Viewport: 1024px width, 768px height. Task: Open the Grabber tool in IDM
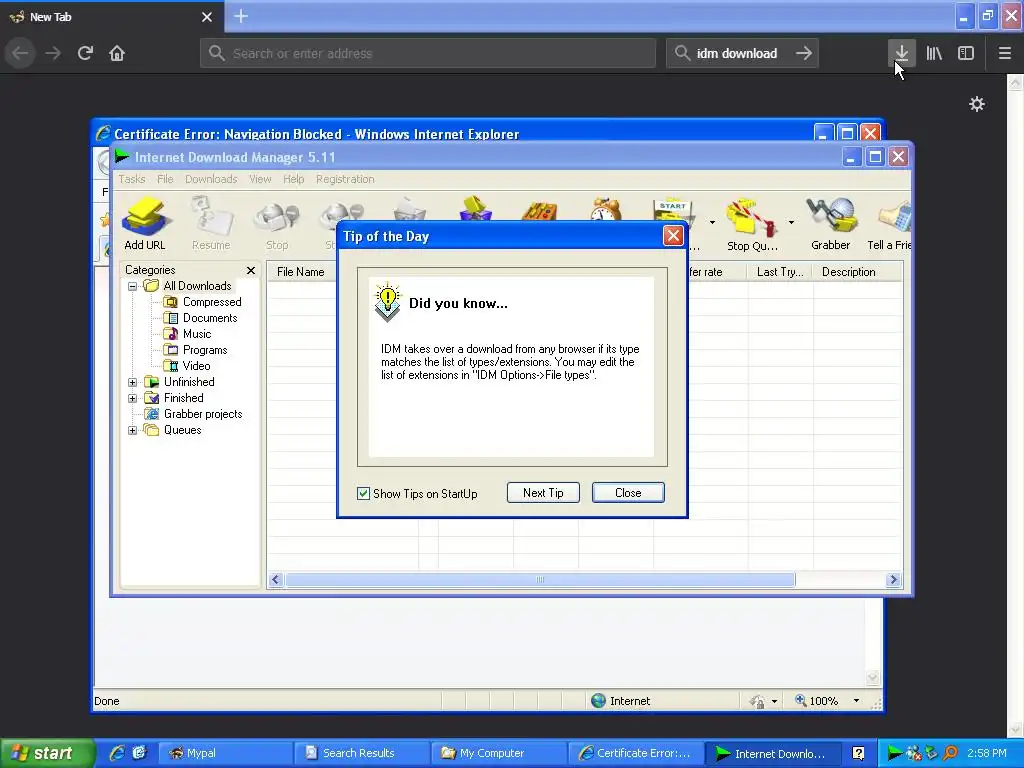(831, 223)
